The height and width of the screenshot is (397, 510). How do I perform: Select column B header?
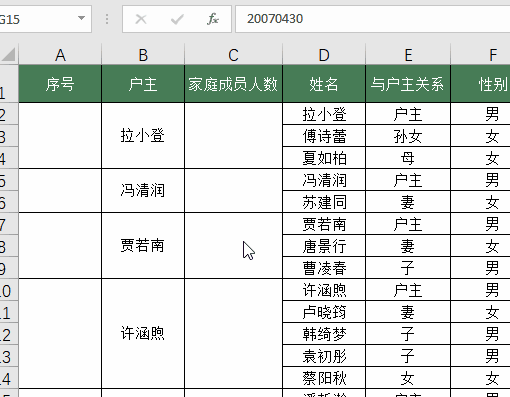143,54
